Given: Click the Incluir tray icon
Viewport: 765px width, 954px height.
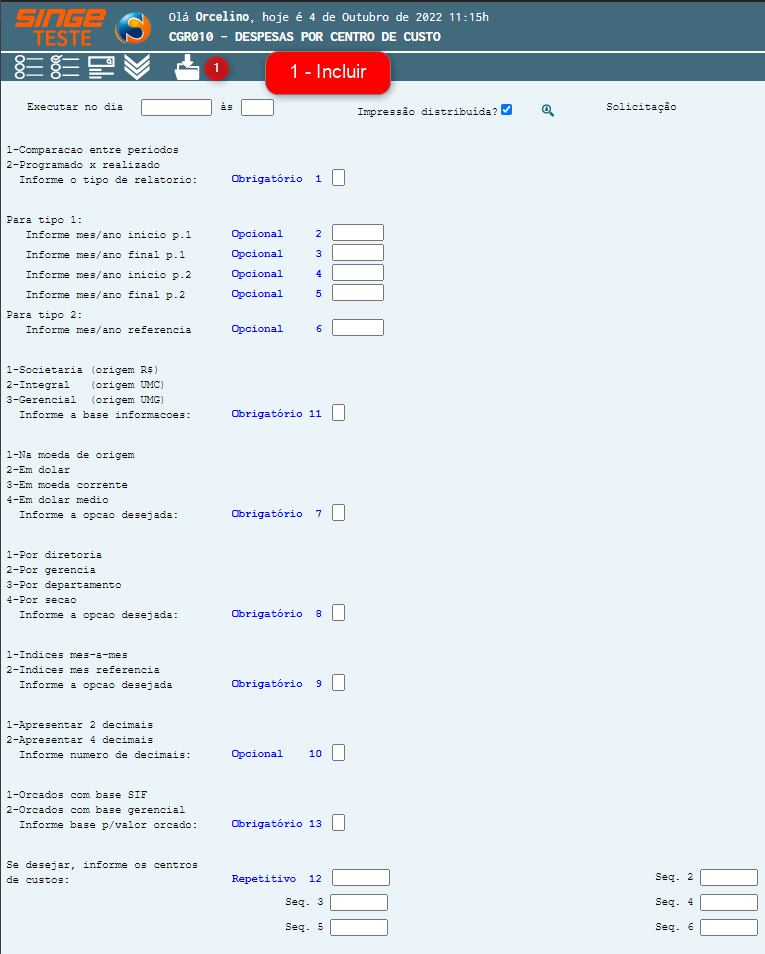Looking at the screenshot, I should pyautogui.click(x=187, y=68).
